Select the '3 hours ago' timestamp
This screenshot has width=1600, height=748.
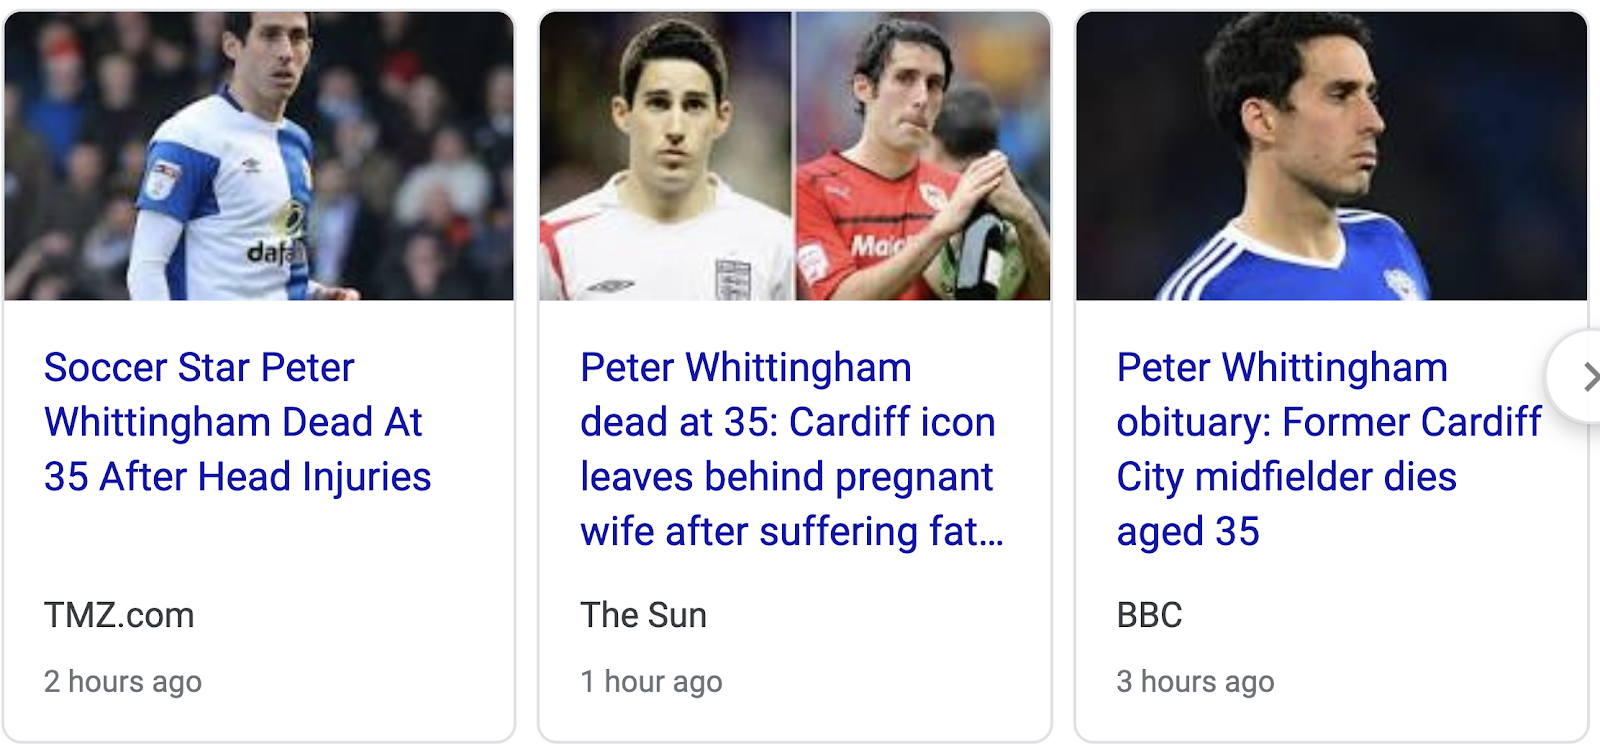coord(1195,681)
